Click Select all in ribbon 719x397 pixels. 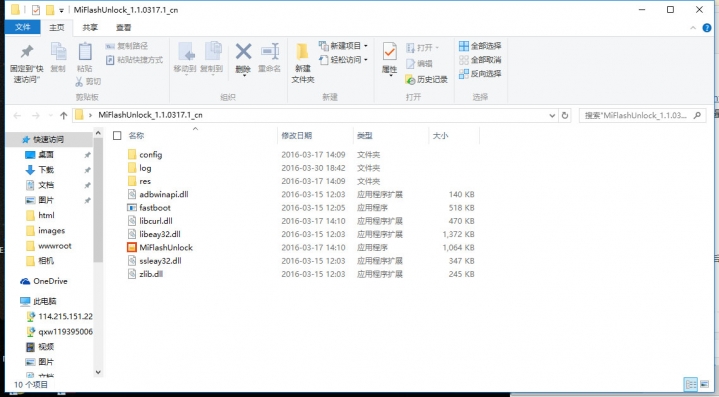[x=480, y=46]
